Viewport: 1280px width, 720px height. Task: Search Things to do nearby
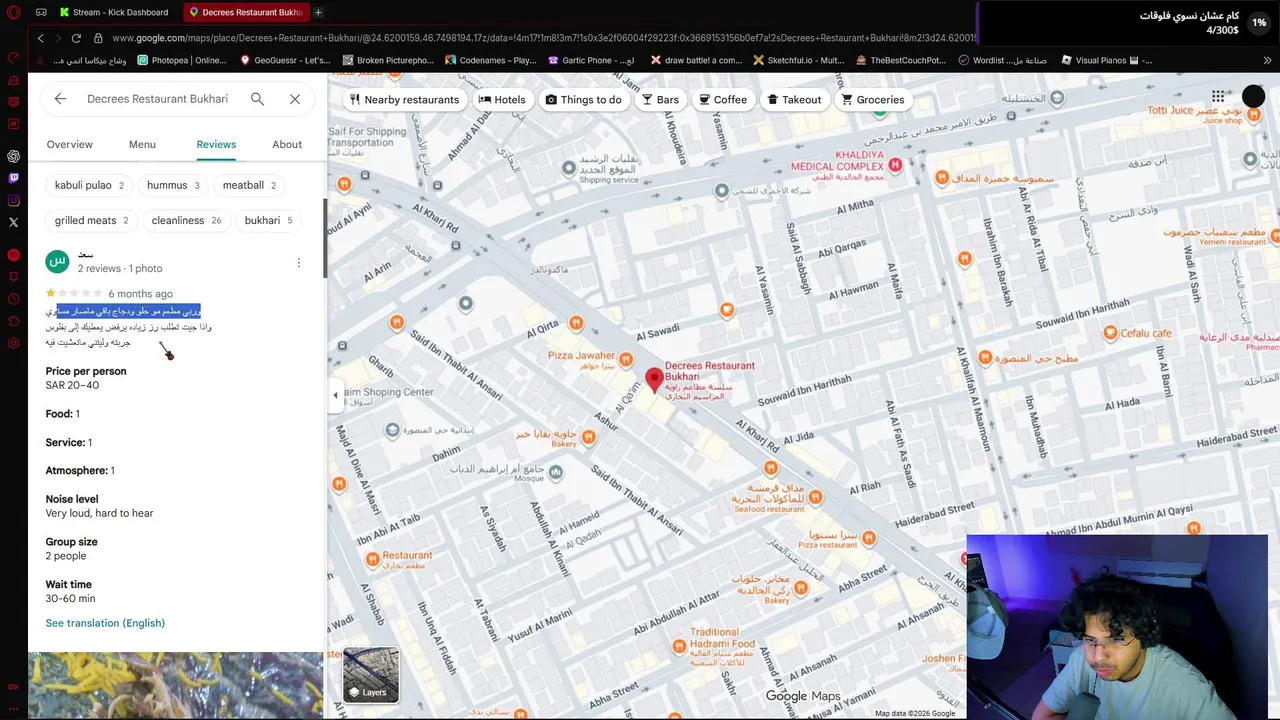coord(583,99)
